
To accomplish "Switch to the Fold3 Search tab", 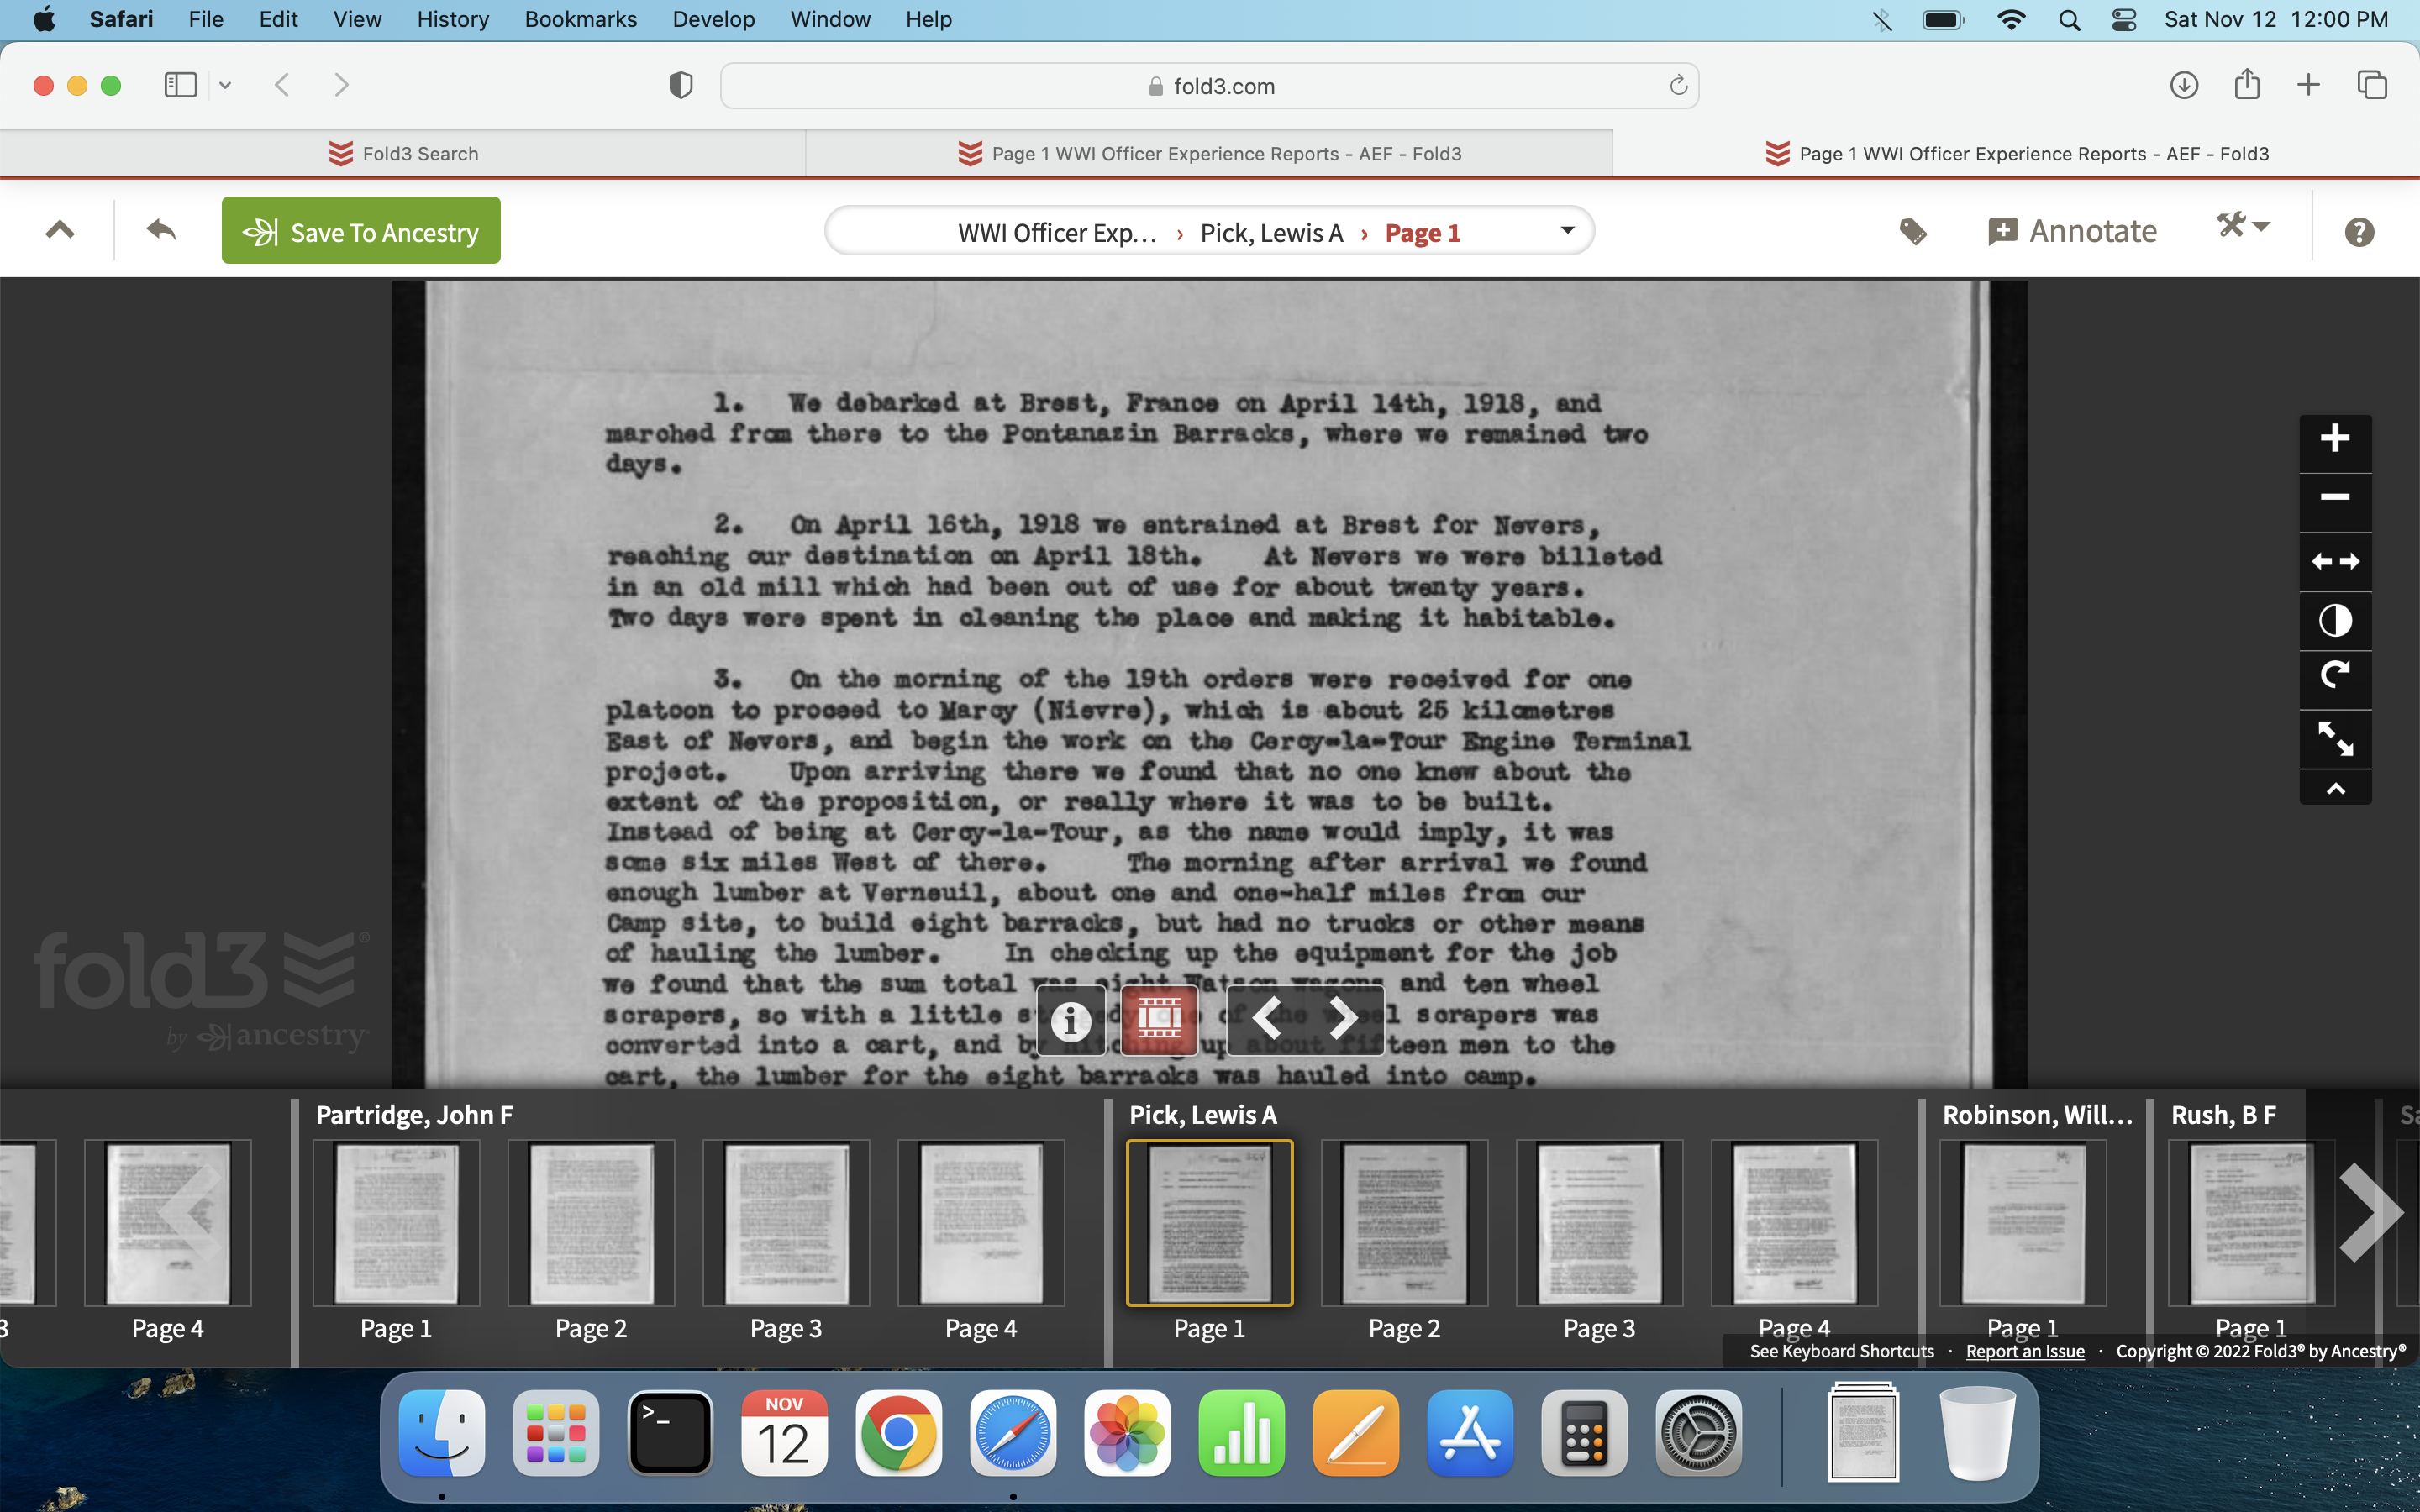I will click(x=403, y=154).
